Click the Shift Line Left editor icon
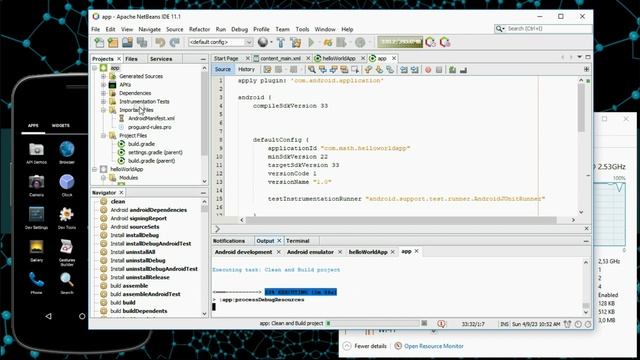 point(404,70)
